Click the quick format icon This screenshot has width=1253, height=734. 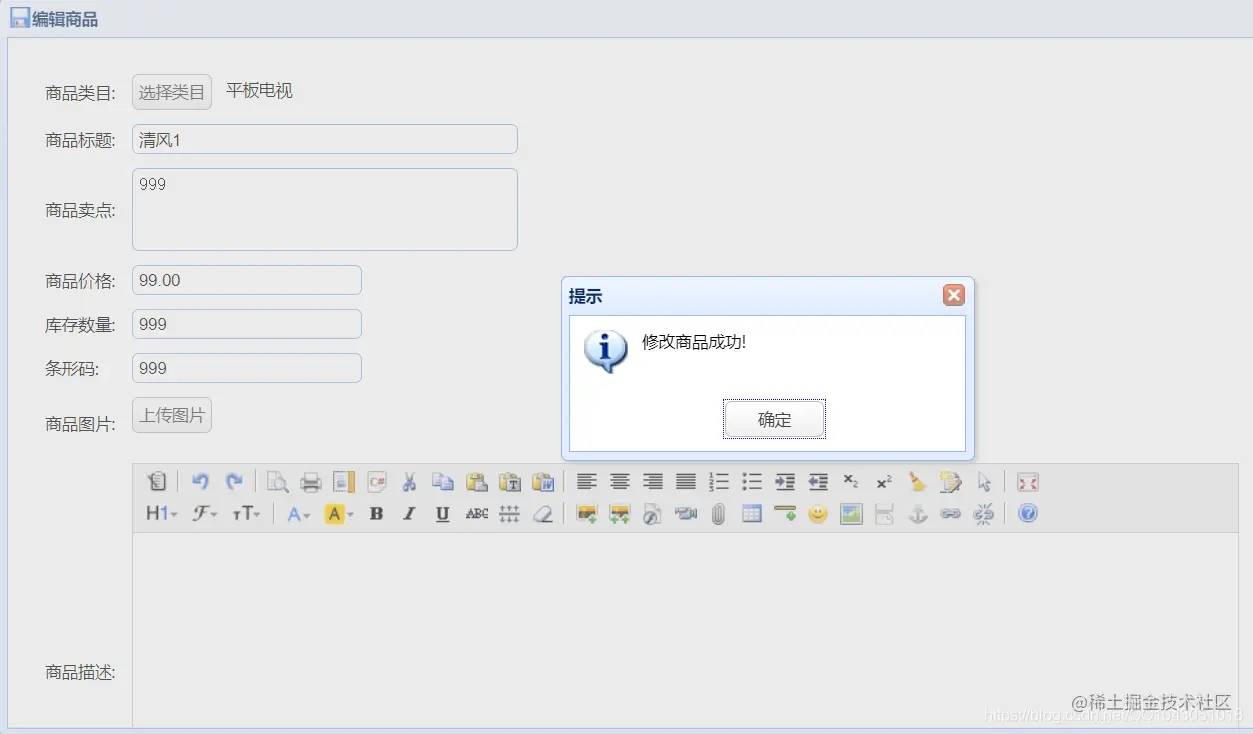(950, 482)
